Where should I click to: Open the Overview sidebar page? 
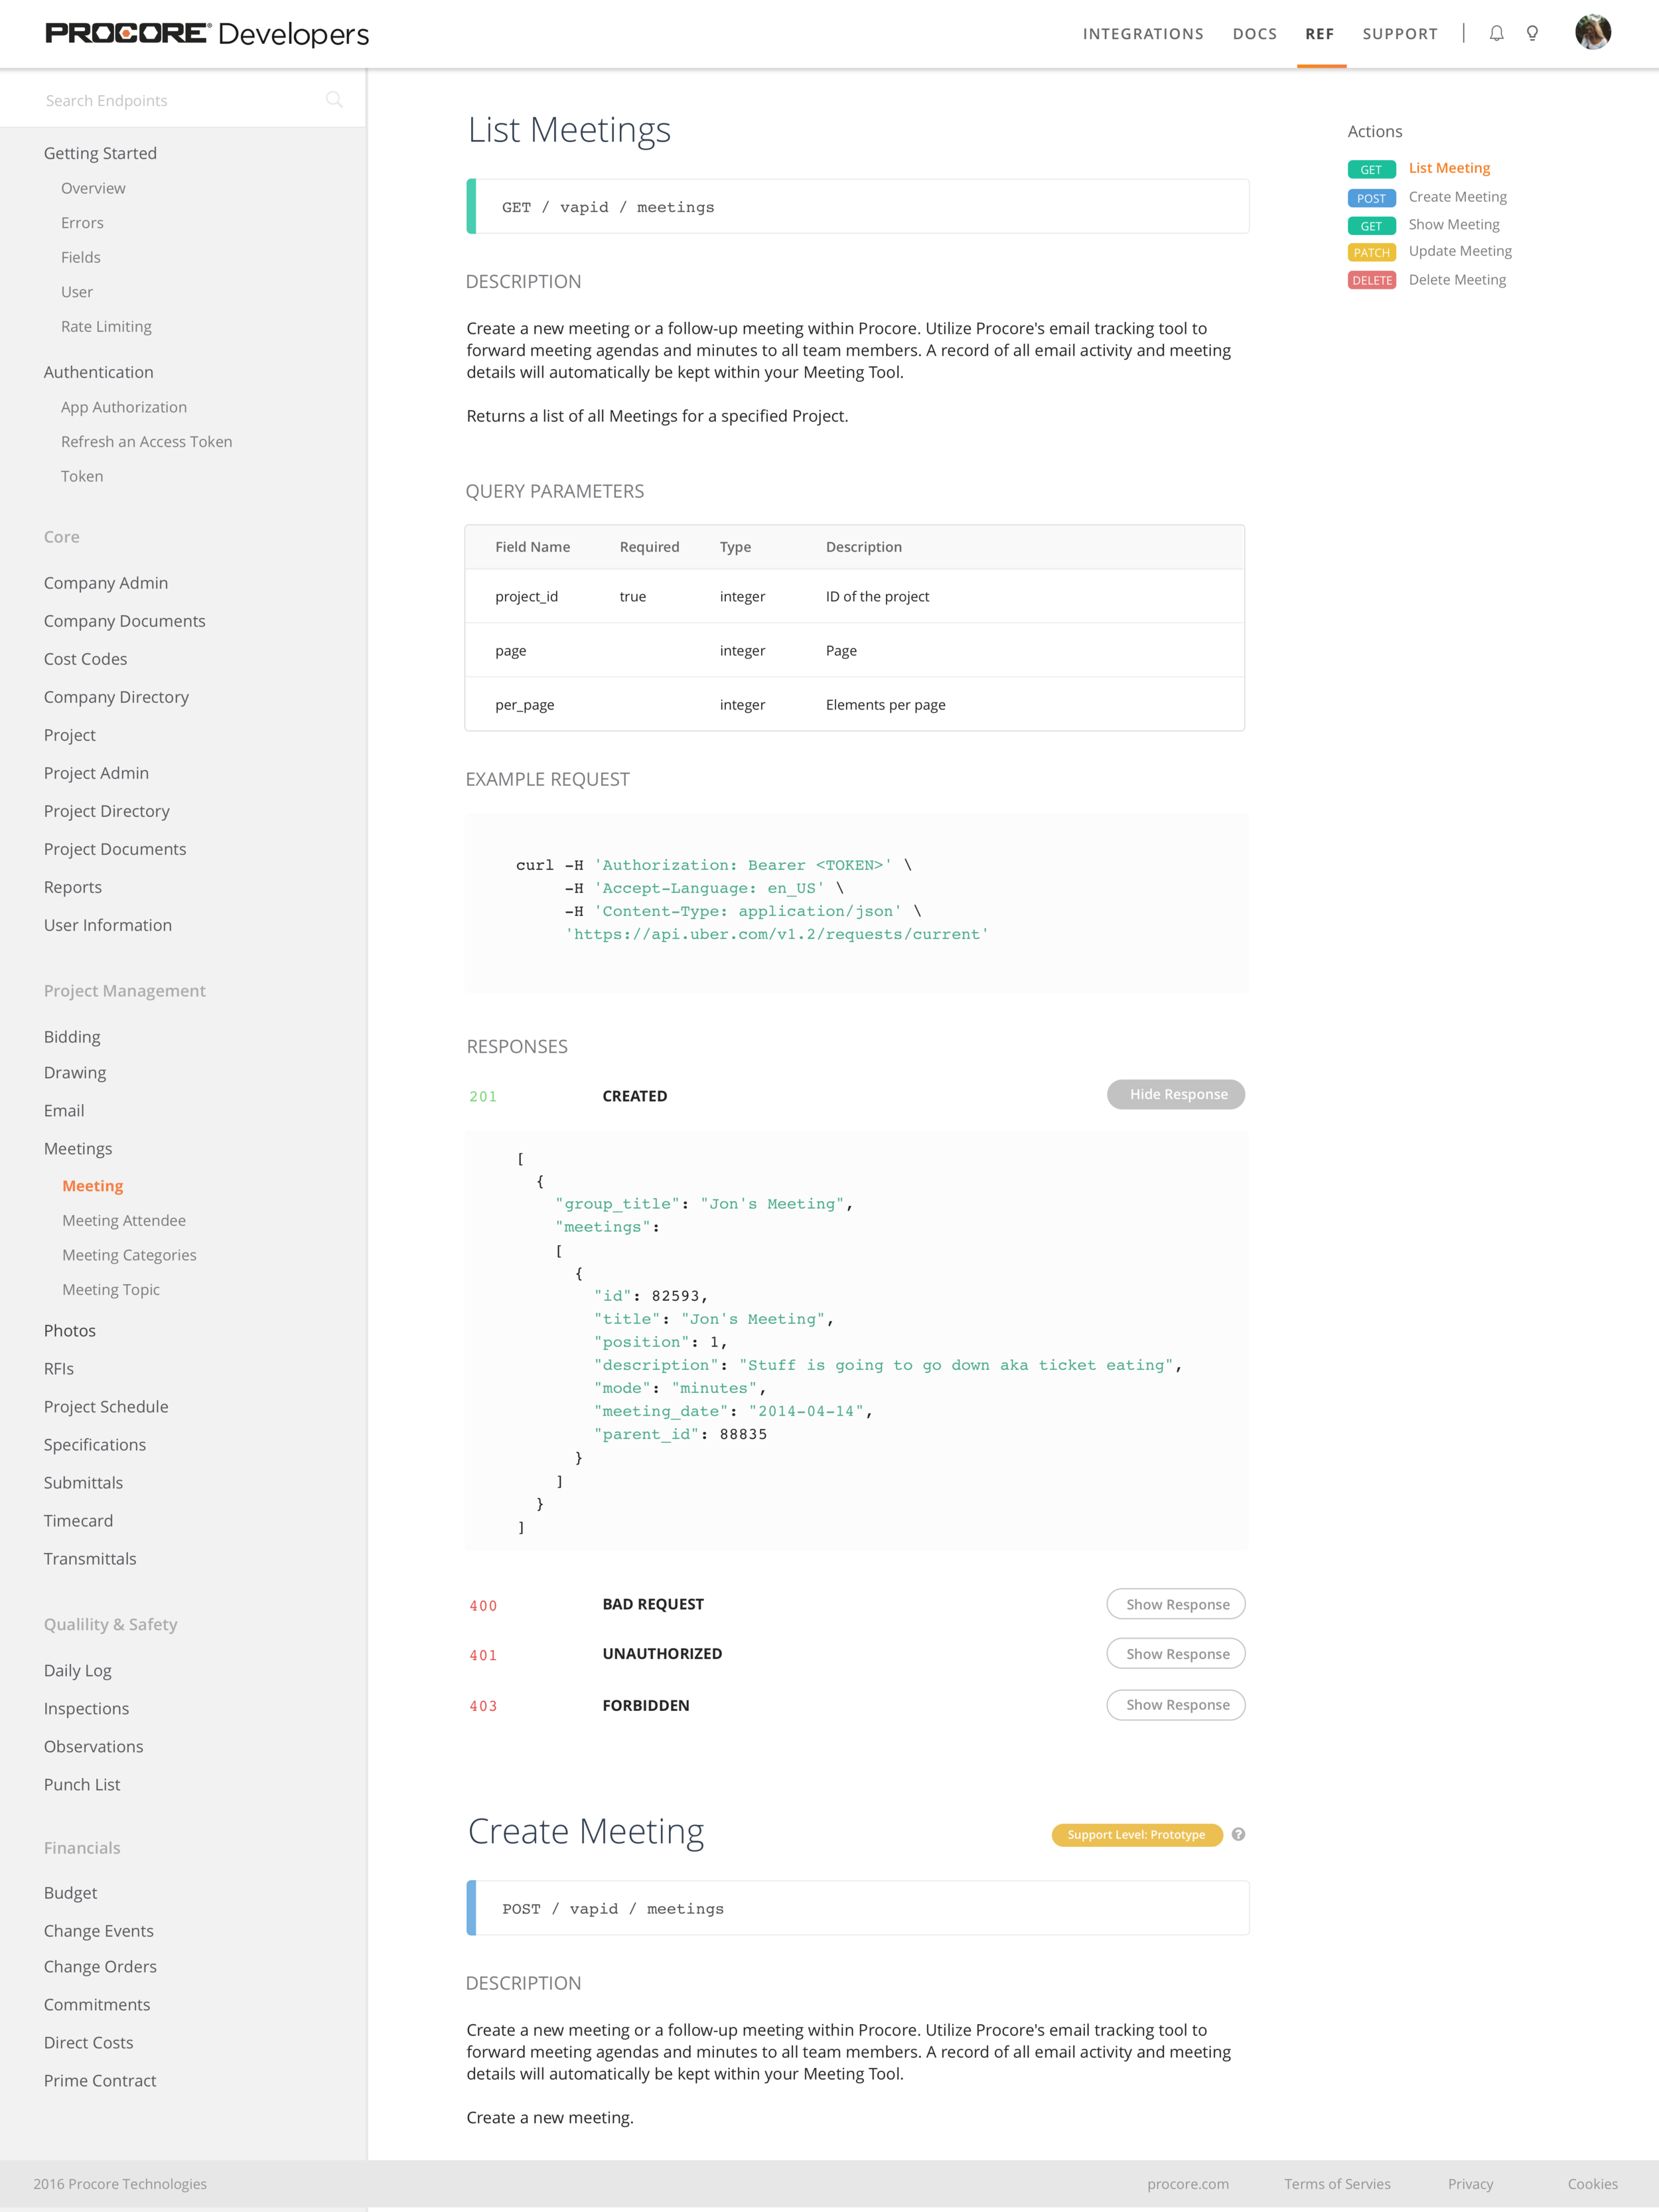[93, 188]
